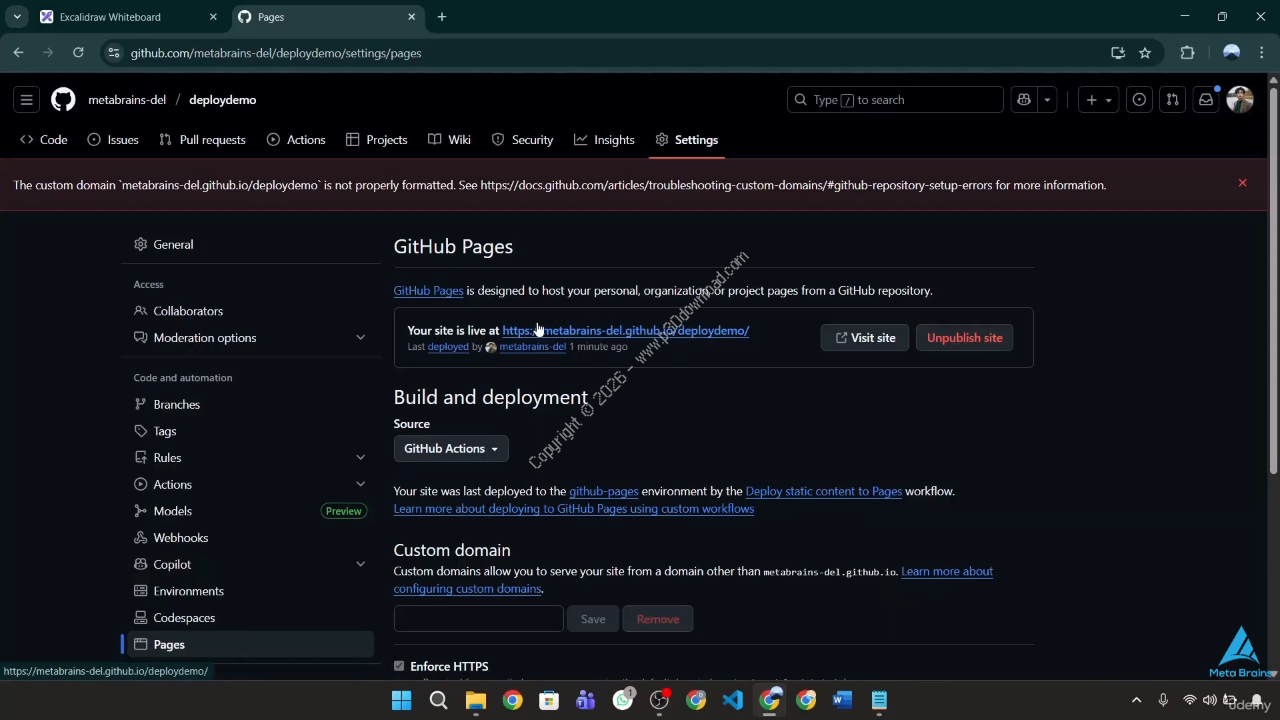This screenshot has width=1280, height=720.
Task: Open the hamburger navigation menu
Action: pyautogui.click(x=27, y=100)
